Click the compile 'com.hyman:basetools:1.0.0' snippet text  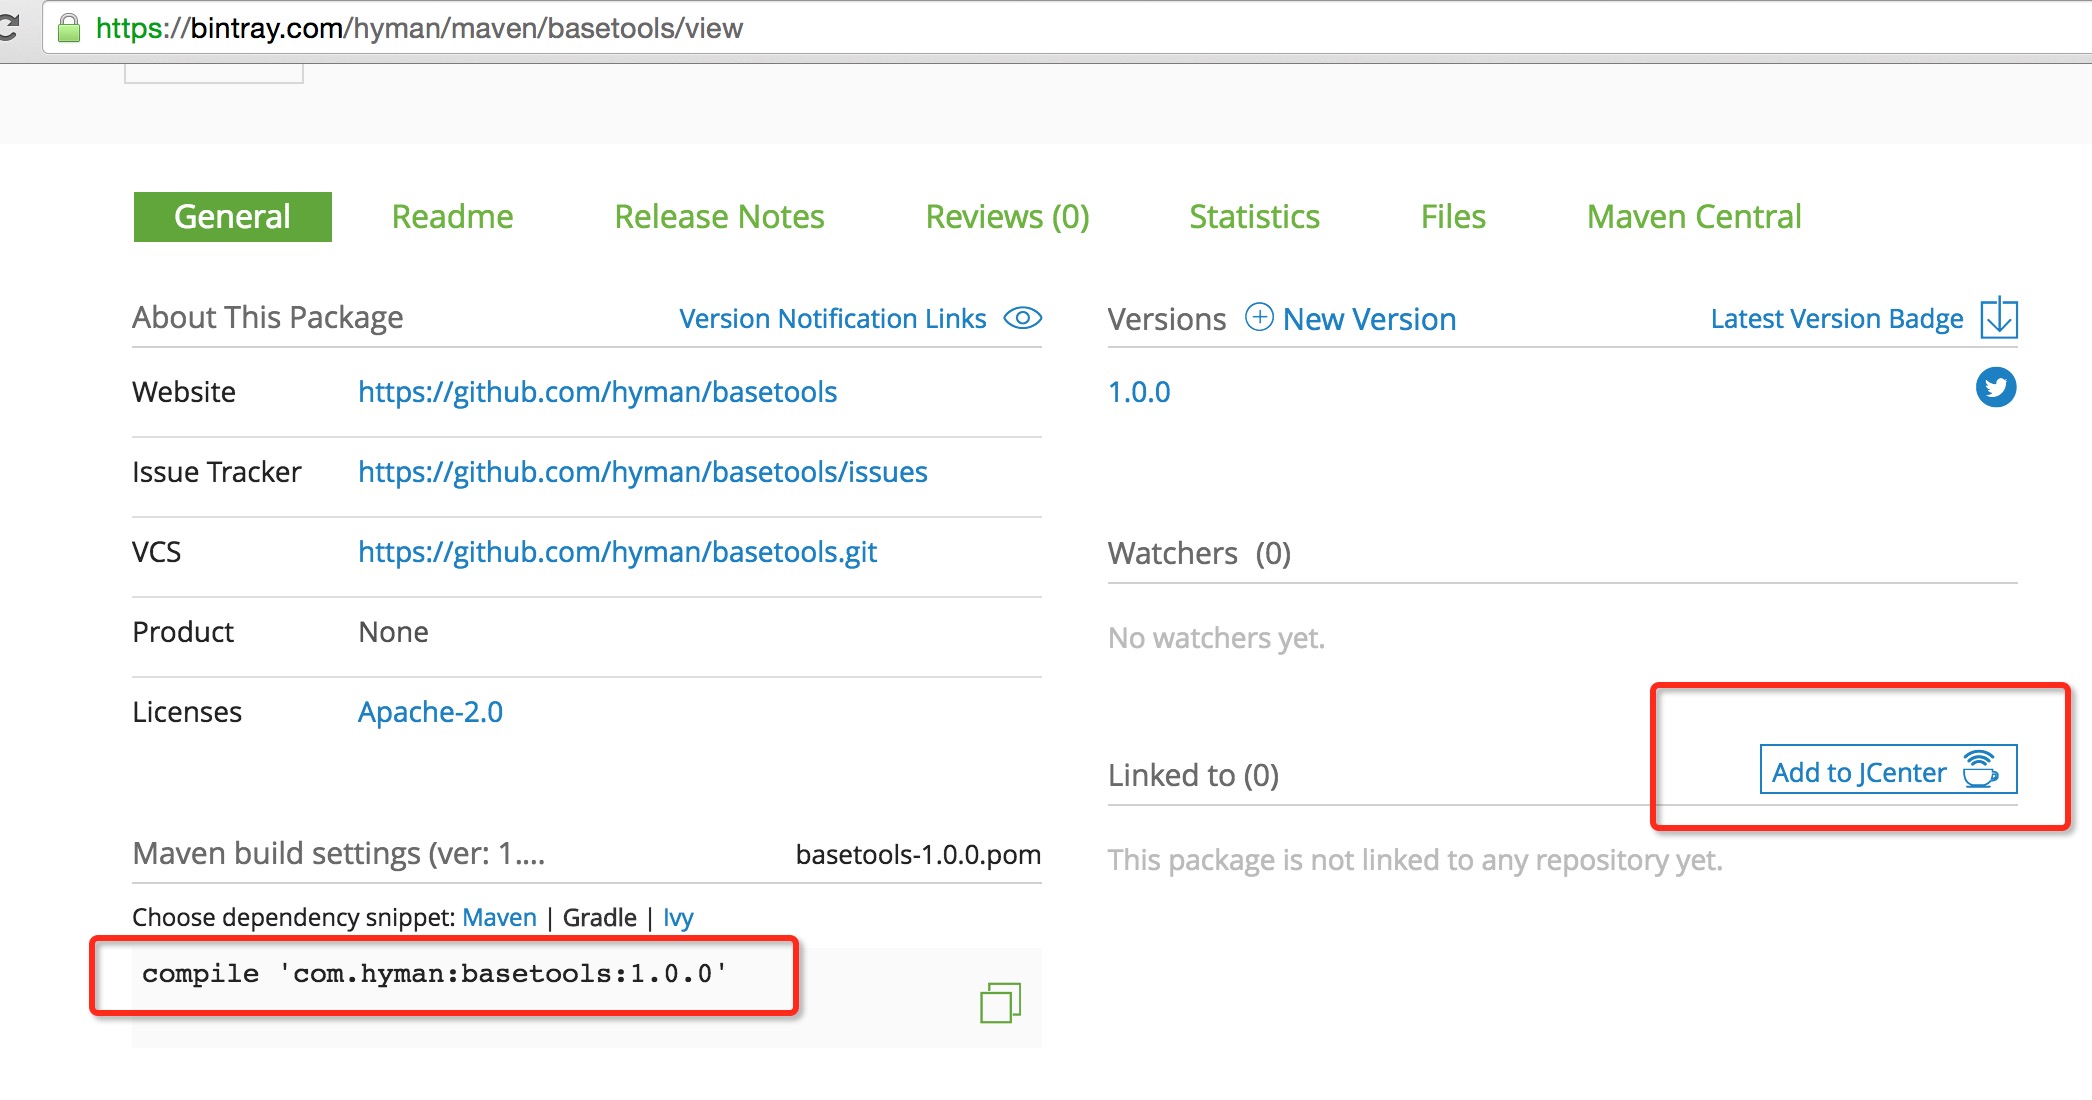[x=434, y=974]
